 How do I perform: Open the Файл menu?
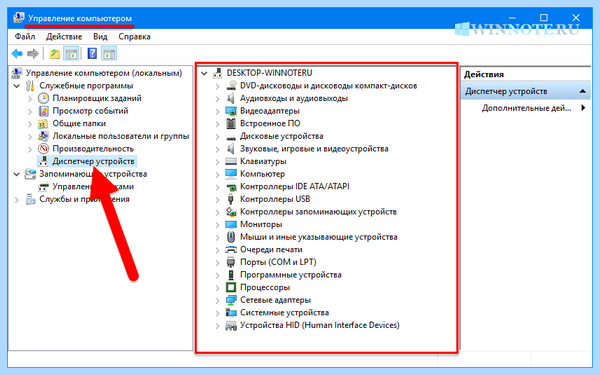25,37
